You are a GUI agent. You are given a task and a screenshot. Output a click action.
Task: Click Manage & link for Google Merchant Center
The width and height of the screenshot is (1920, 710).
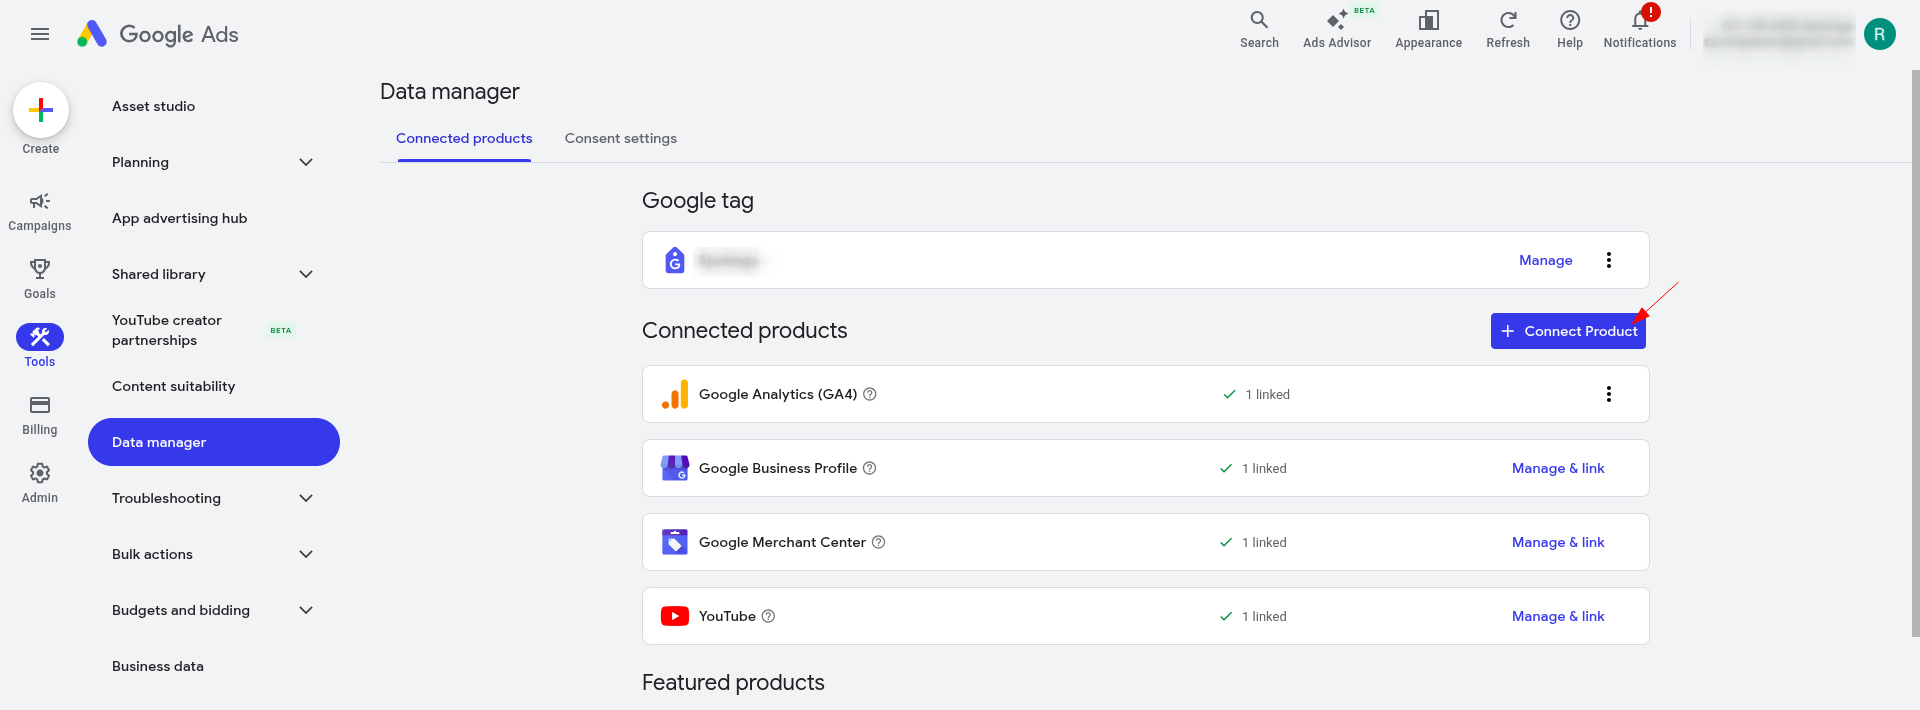[1558, 542]
